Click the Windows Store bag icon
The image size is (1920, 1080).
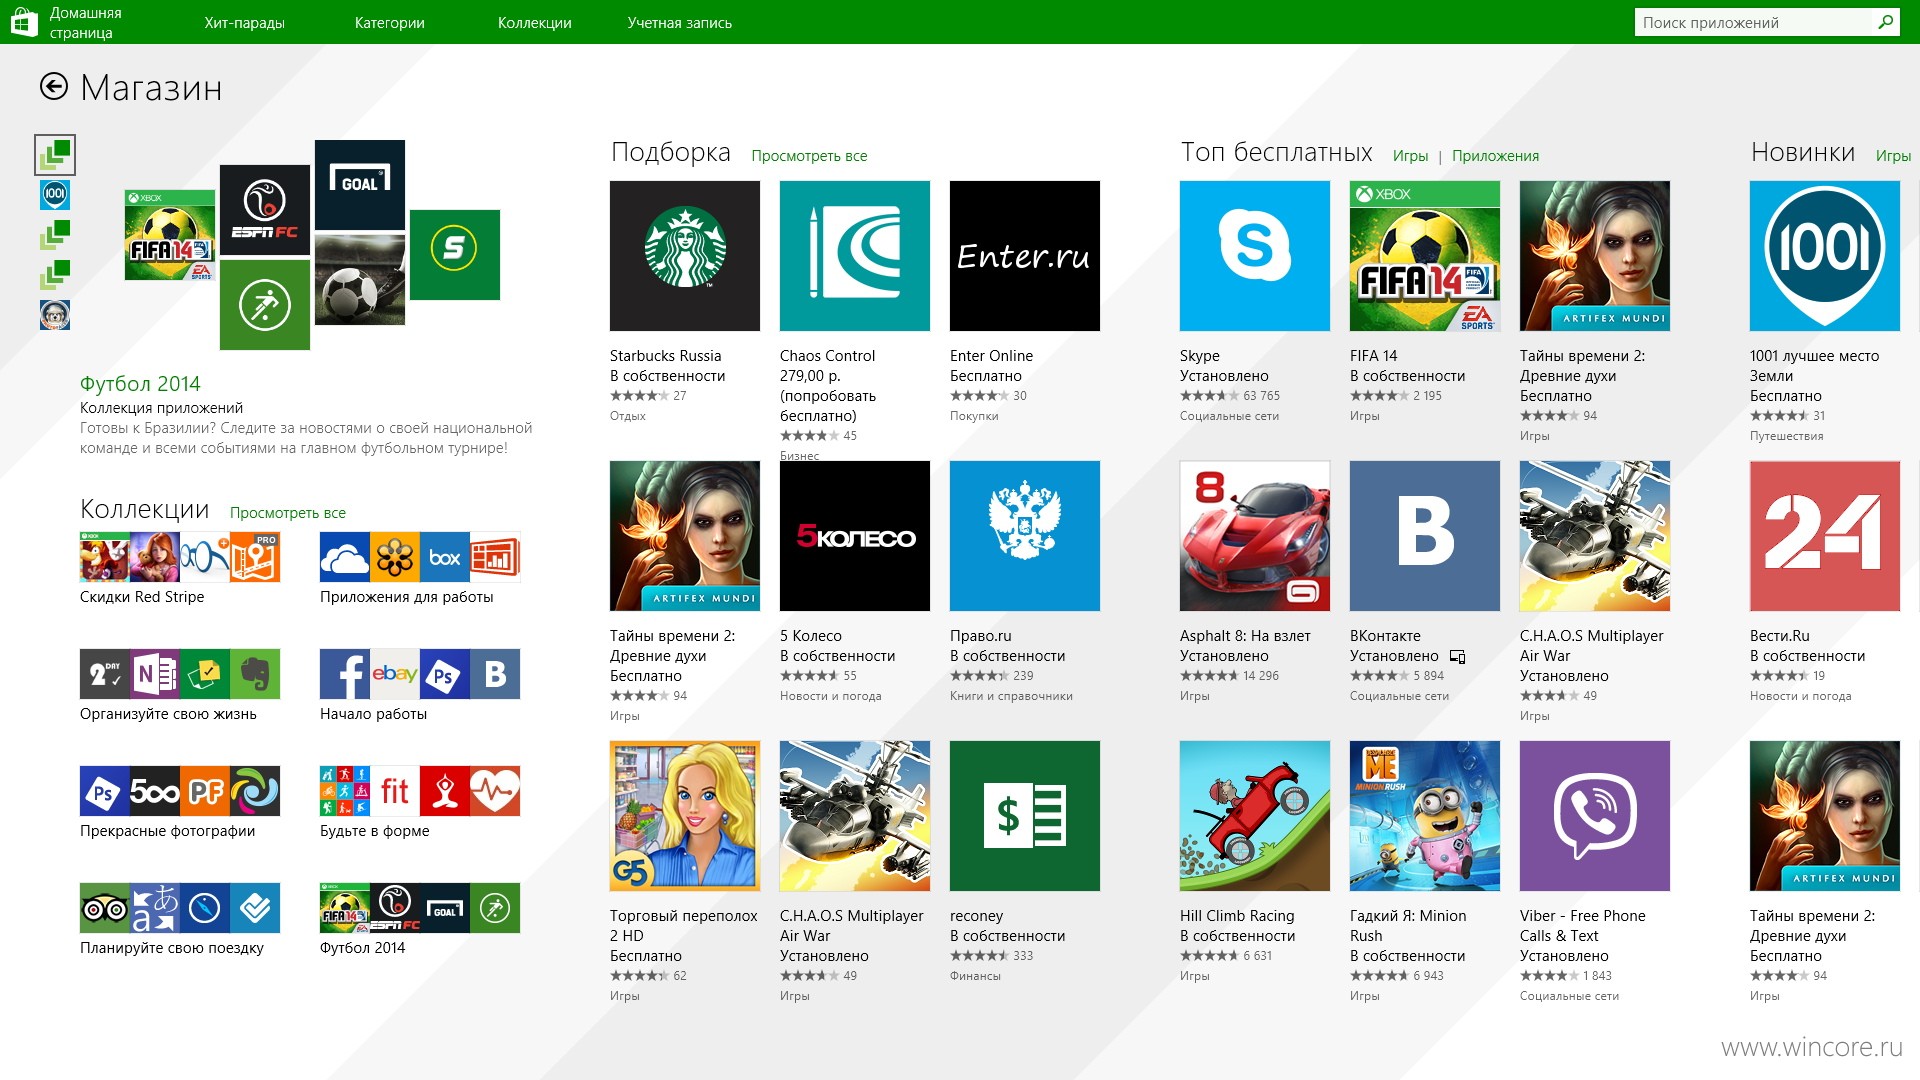point(24,22)
